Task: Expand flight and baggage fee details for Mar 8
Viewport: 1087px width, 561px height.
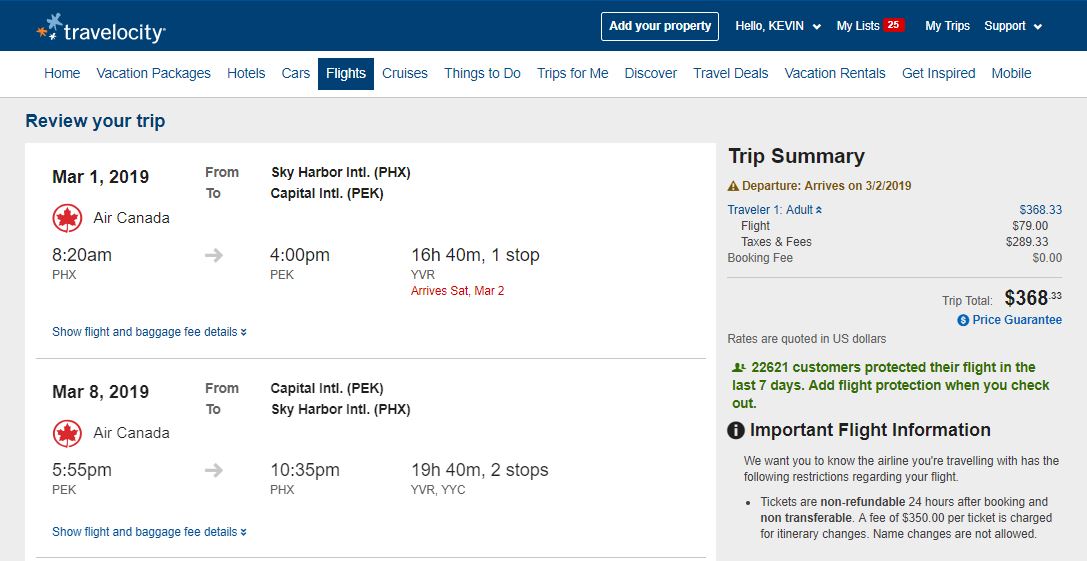Action: 149,532
